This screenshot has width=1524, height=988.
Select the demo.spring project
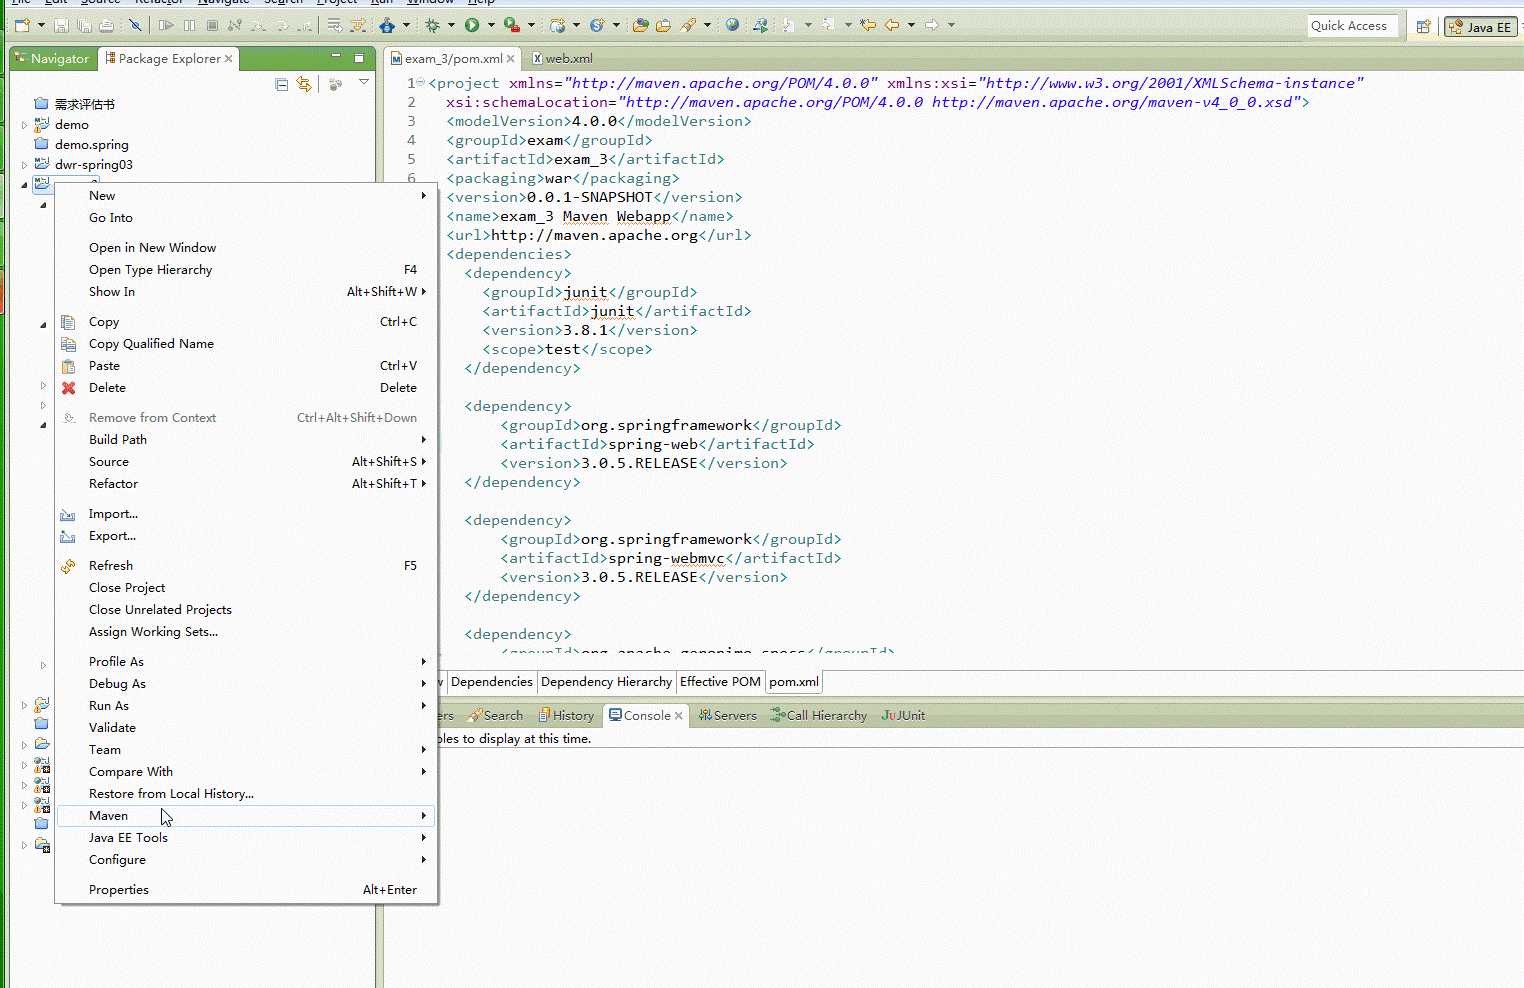pyautogui.click(x=92, y=145)
